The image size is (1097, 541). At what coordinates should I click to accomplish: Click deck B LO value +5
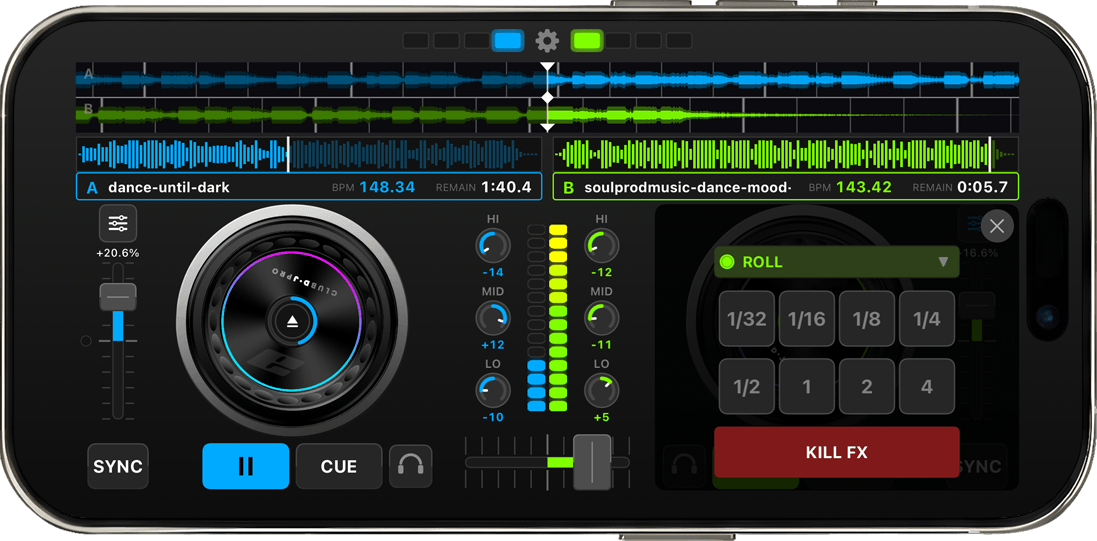pos(602,417)
